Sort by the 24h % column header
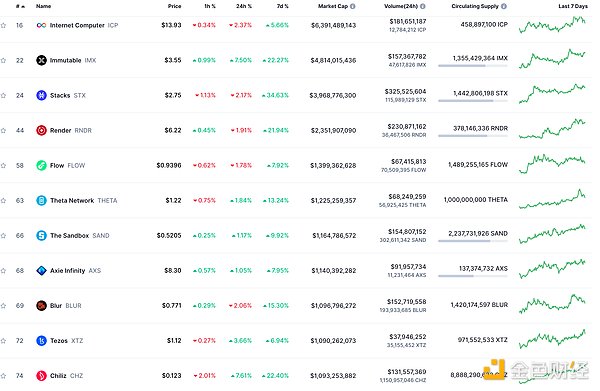This screenshot has width=600, height=391. point(244,6)
